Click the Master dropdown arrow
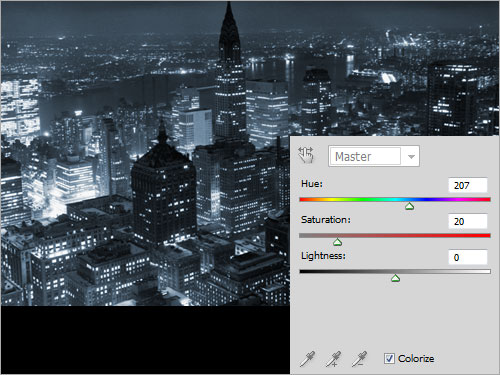 pyautogui.click(x=411, y=156)
